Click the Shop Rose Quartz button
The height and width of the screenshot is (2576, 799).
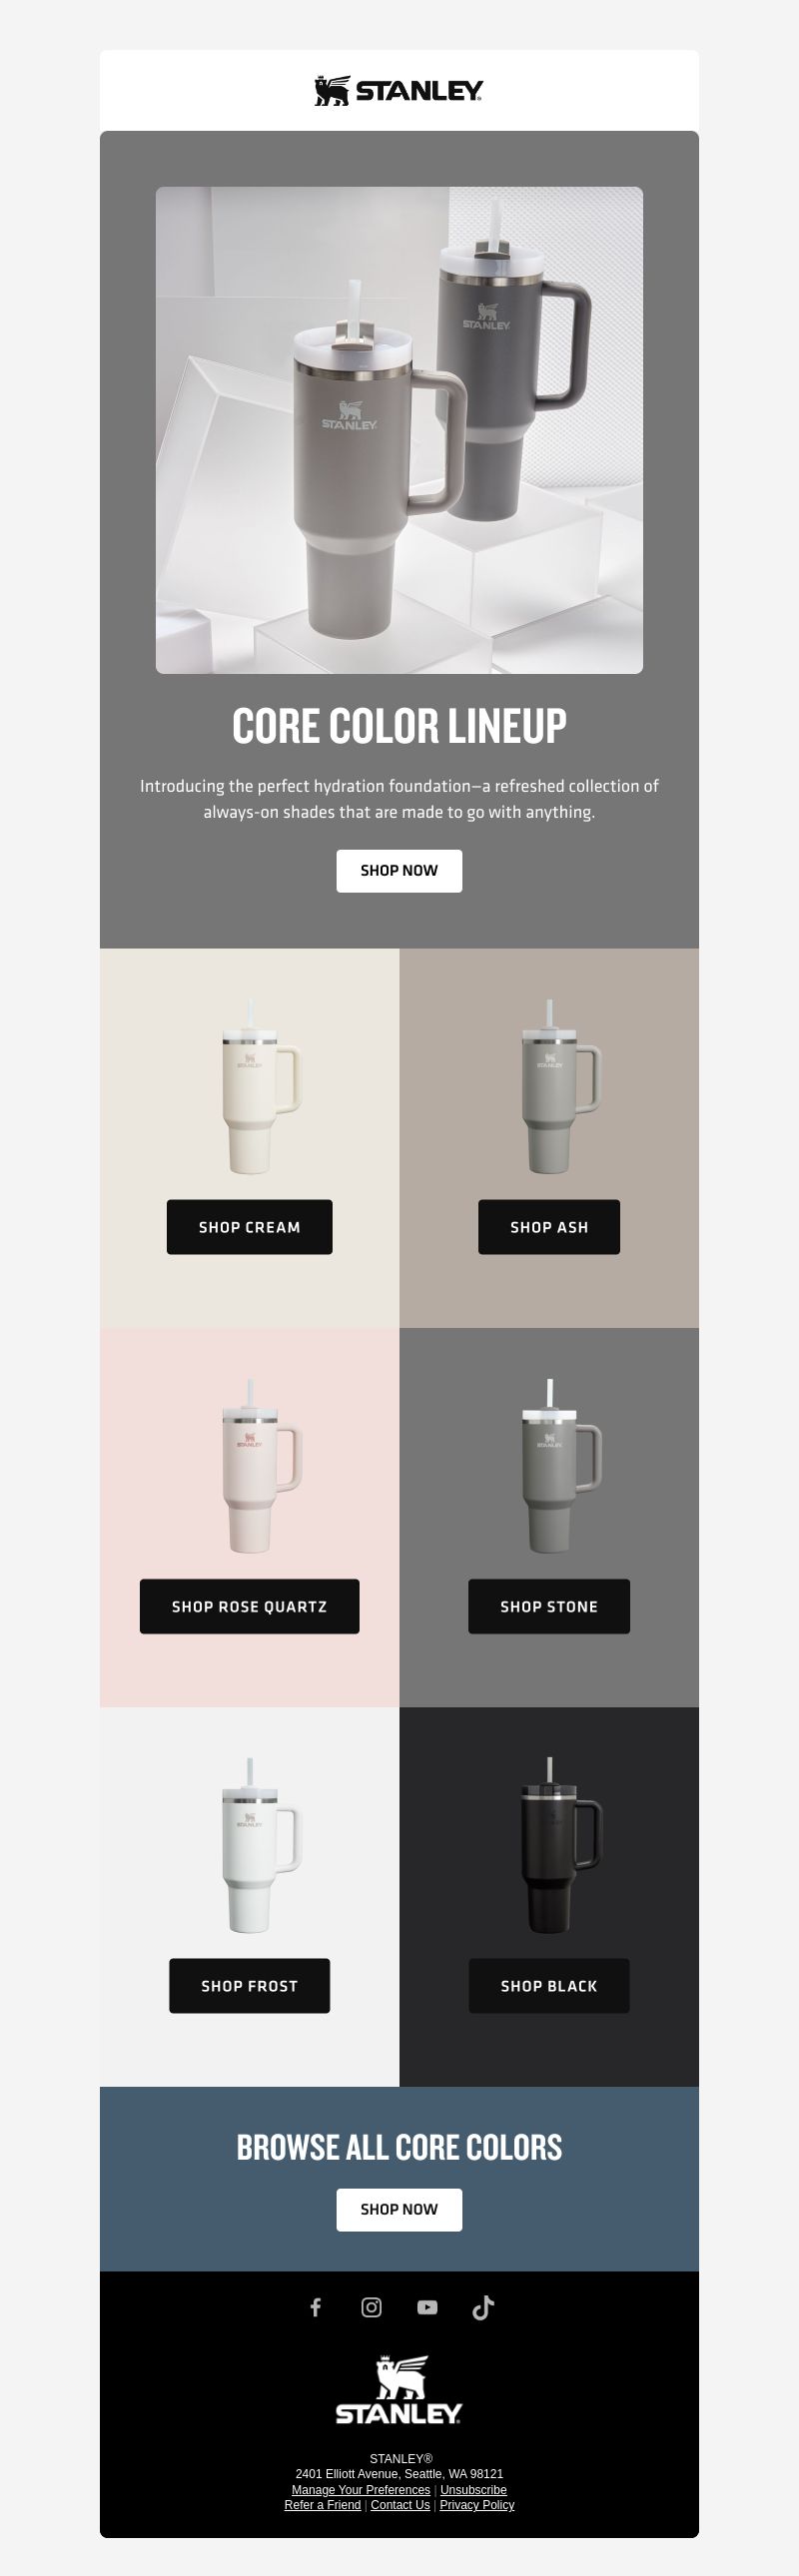click(249, 1606)
